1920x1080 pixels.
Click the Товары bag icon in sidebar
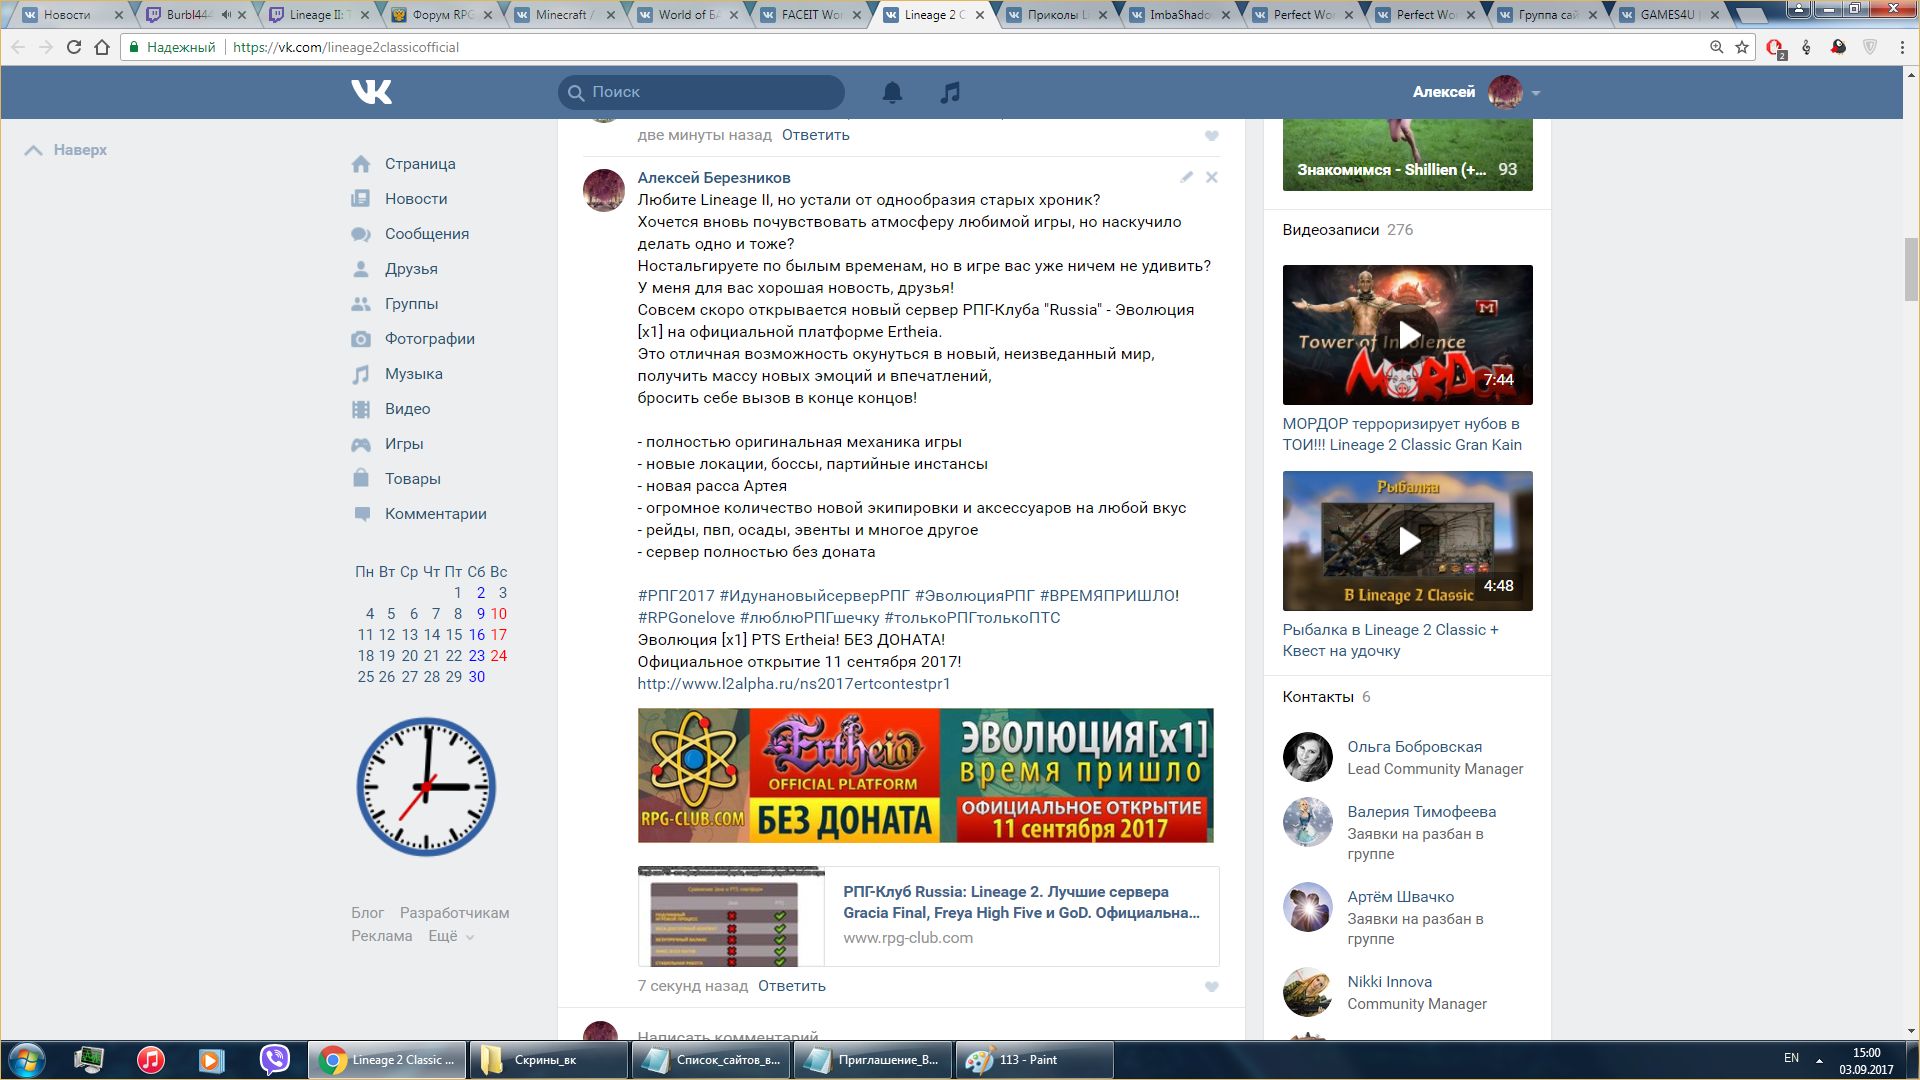coord(361,478)
